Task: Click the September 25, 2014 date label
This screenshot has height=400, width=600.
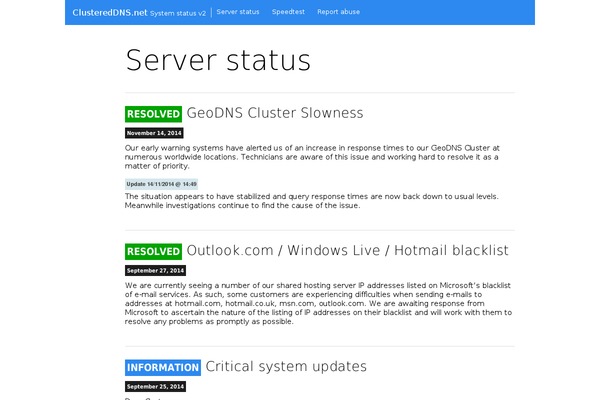Action: 155,386
